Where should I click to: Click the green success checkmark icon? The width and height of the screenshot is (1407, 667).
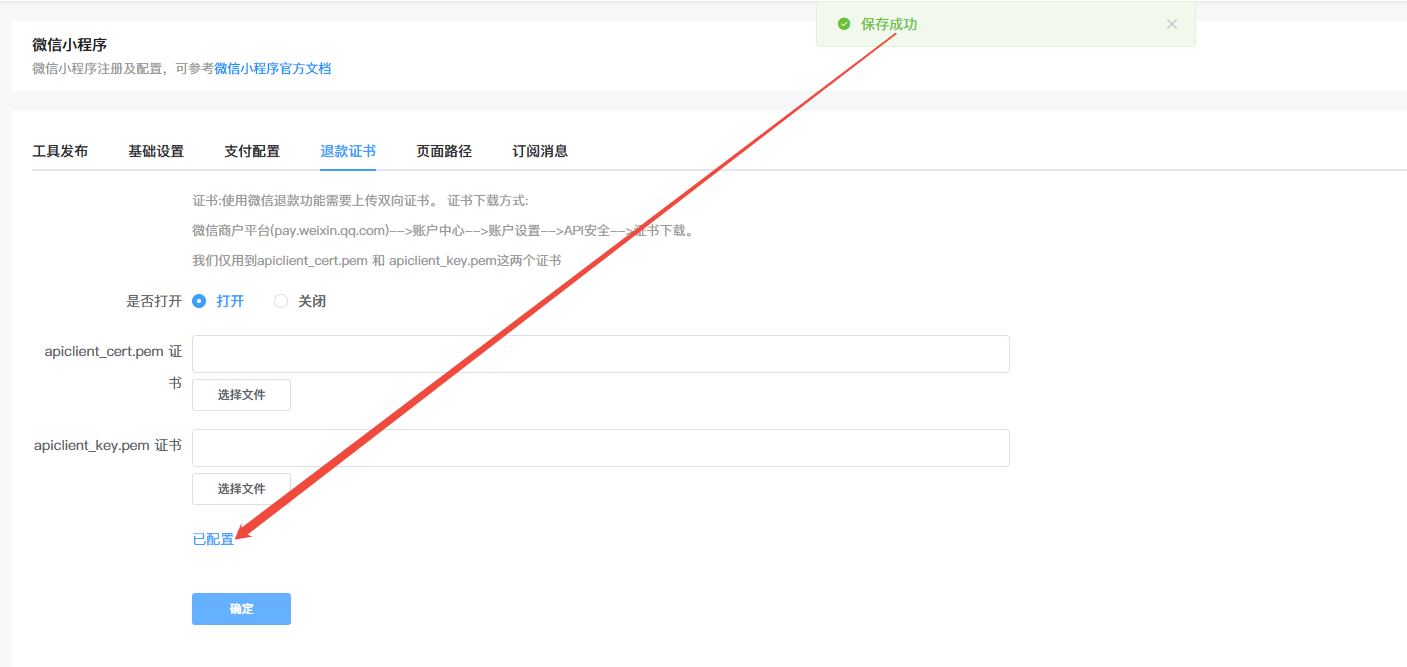pos(844,24)
